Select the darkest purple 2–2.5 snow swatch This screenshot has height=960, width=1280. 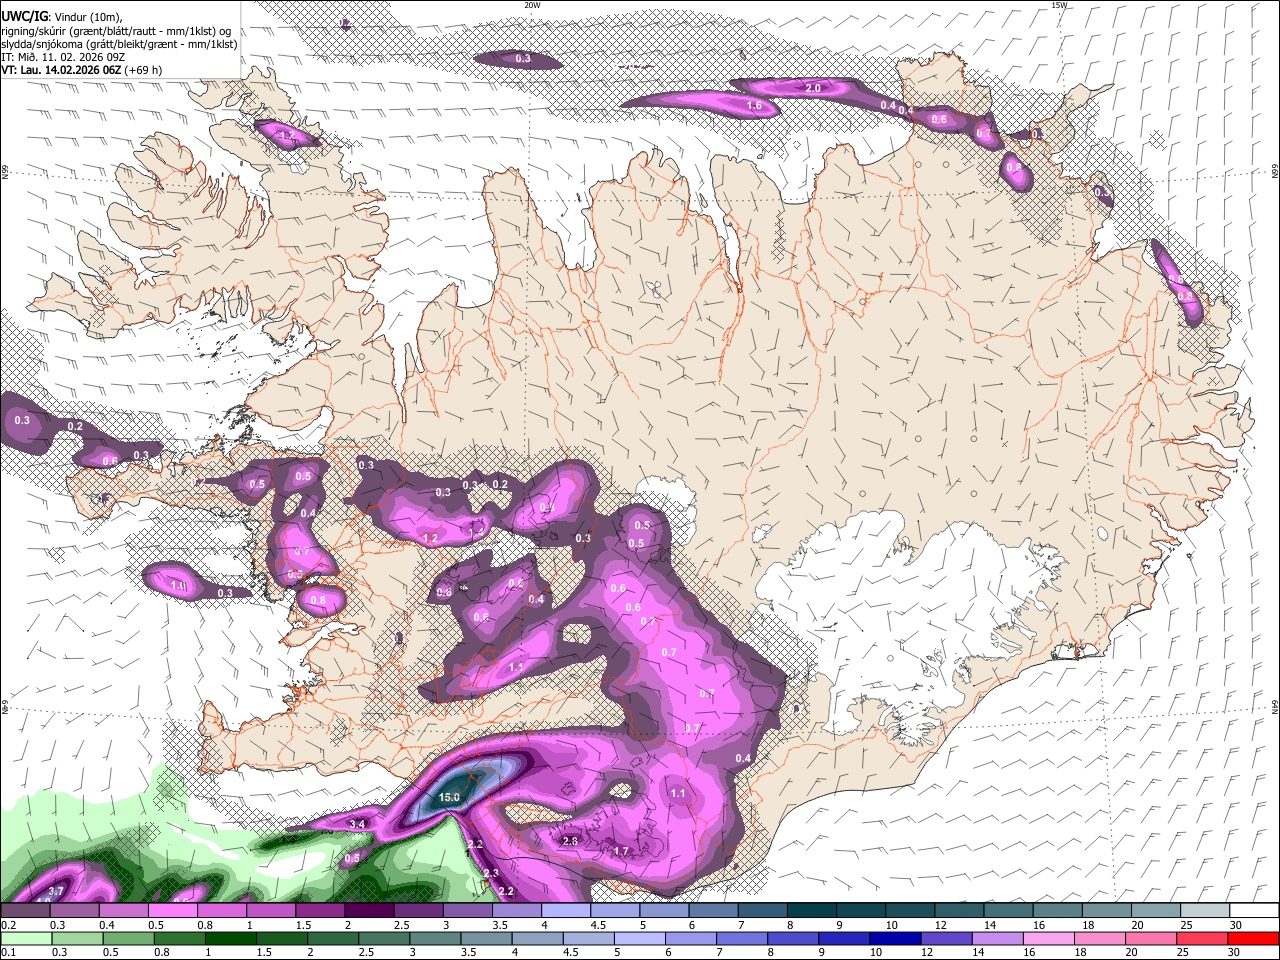pos(368,911)
